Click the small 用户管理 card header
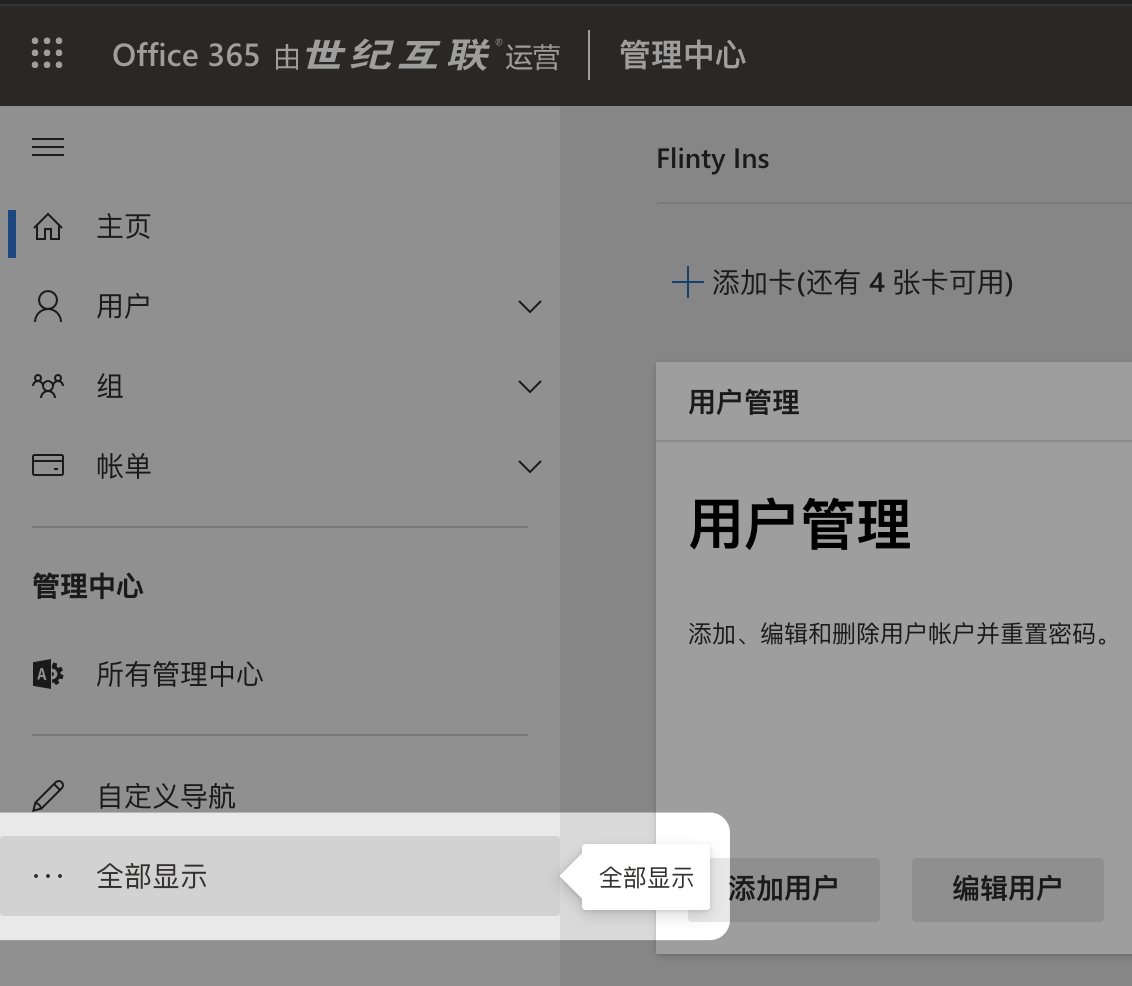The width and height of the screenshot is (1132, 986). [x=744, y=402]
